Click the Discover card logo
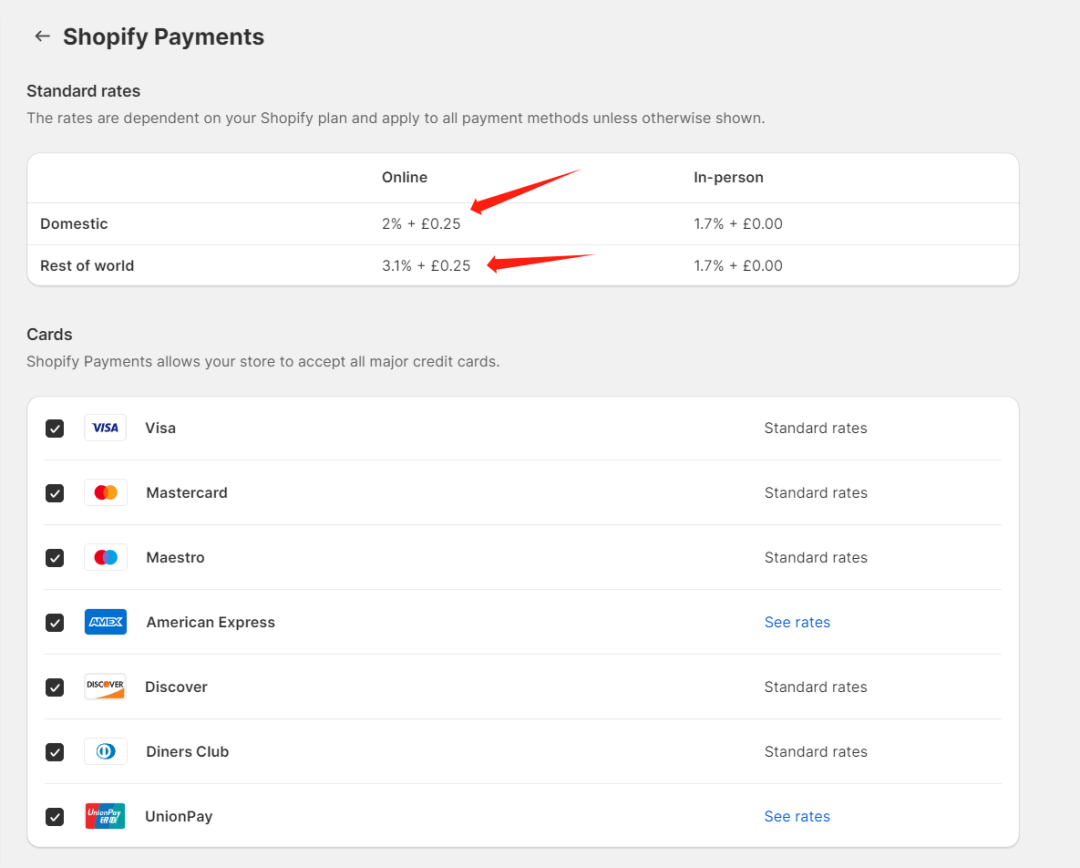 point(105,687)
